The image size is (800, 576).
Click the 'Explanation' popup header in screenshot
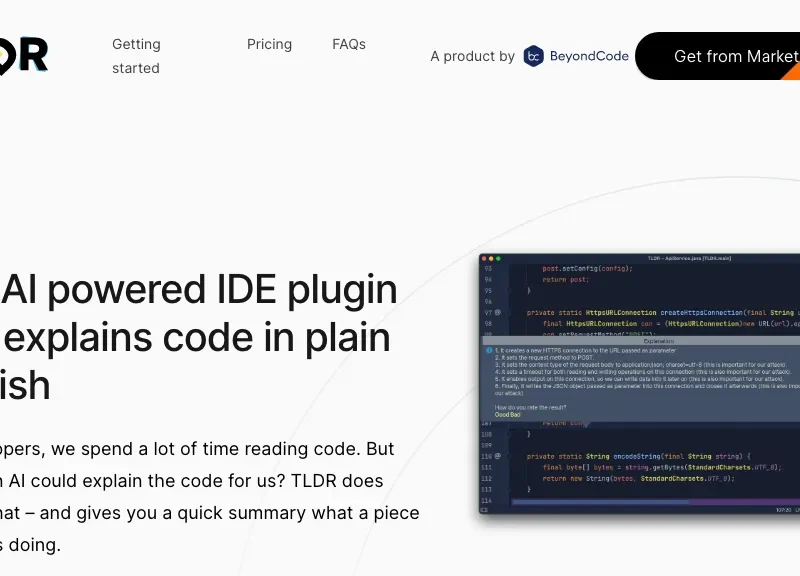pyautogui.click(x=658, y=341)
